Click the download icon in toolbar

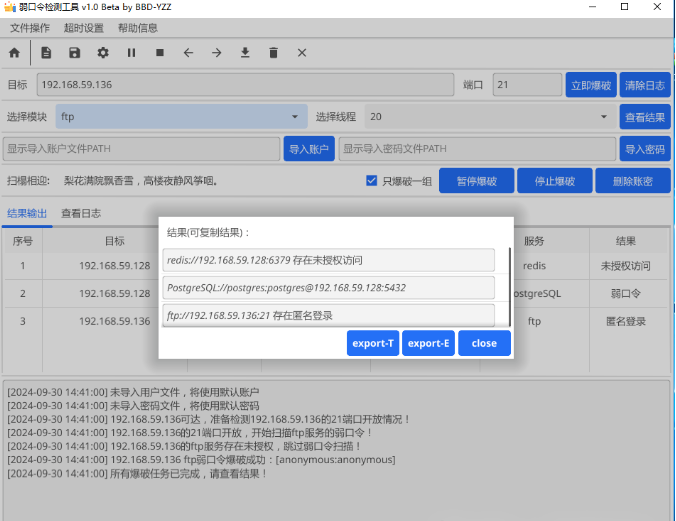pyautogui.click(x=245, y=53)
